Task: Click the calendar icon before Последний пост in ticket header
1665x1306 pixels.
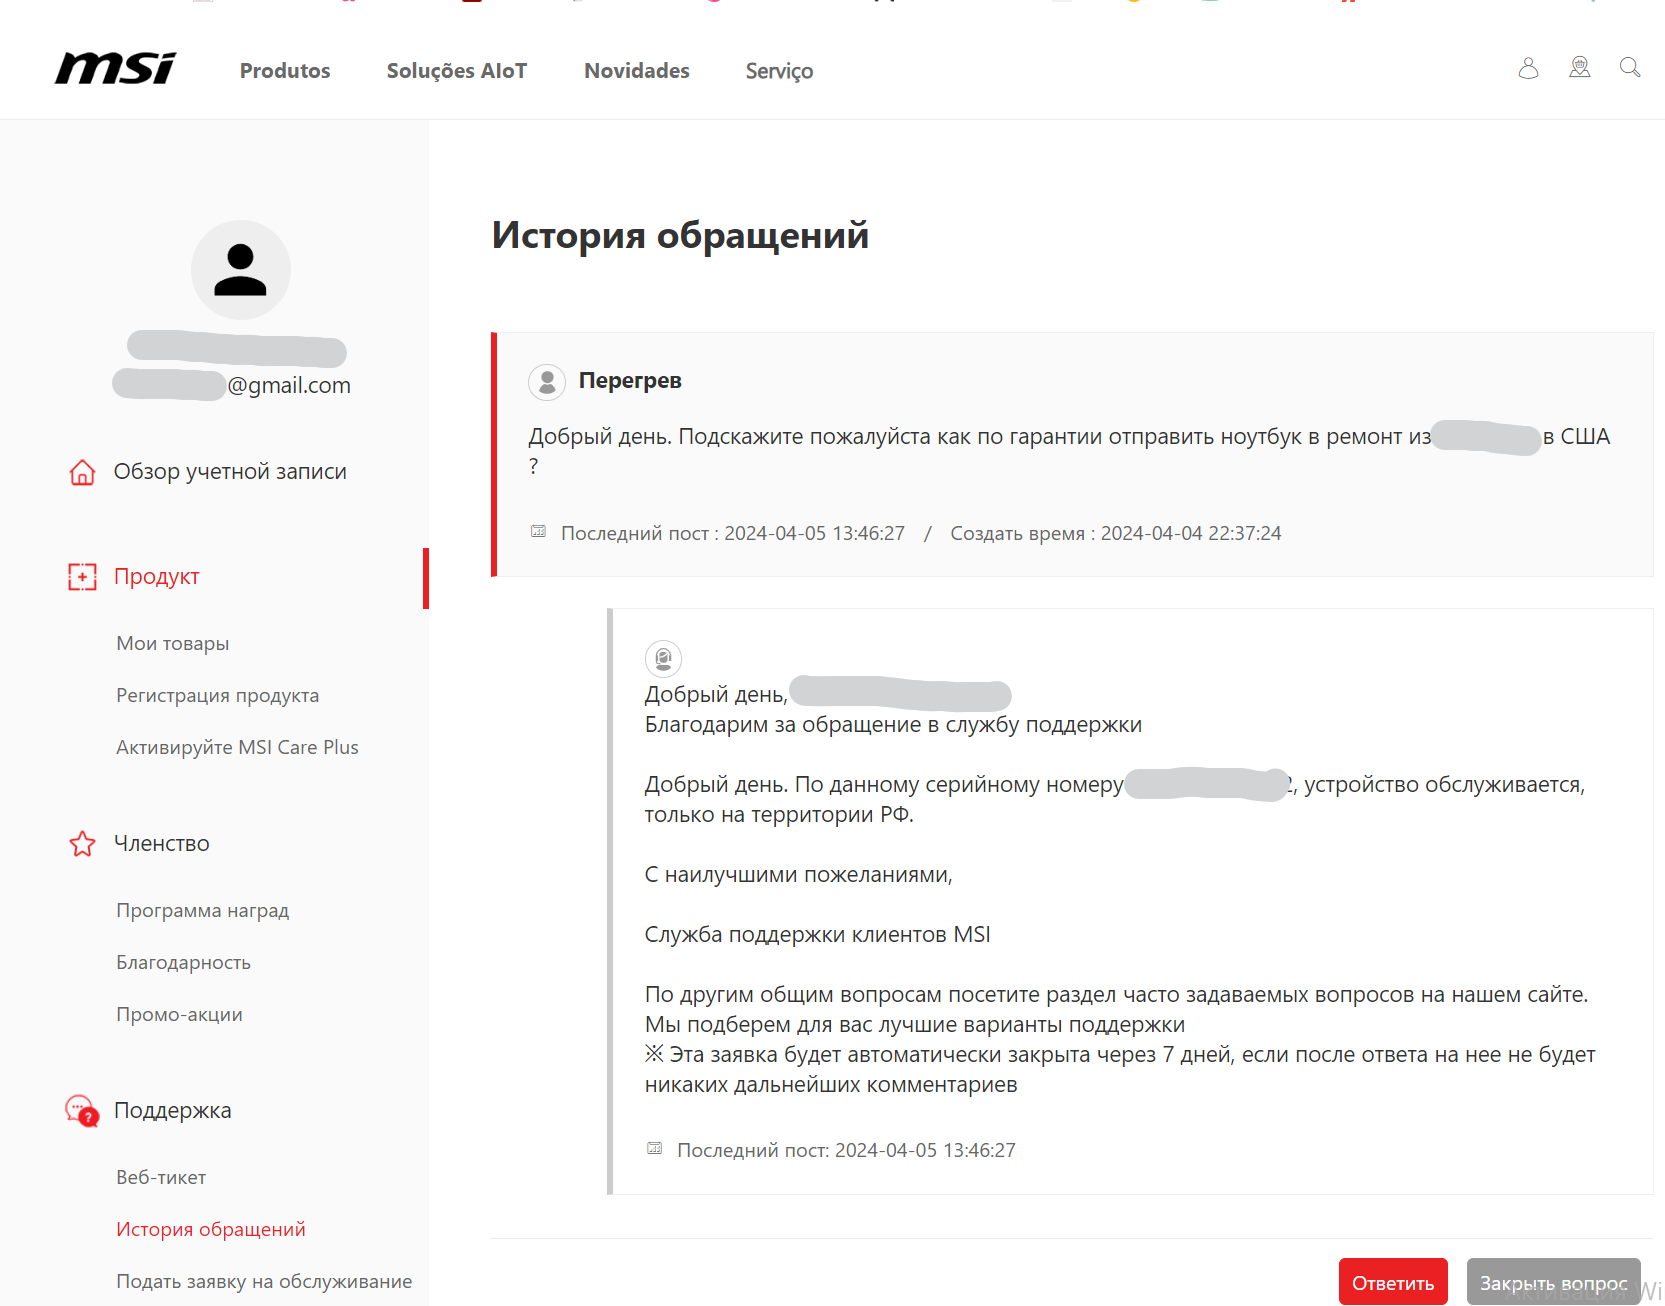Action: (x=538, y=532)
